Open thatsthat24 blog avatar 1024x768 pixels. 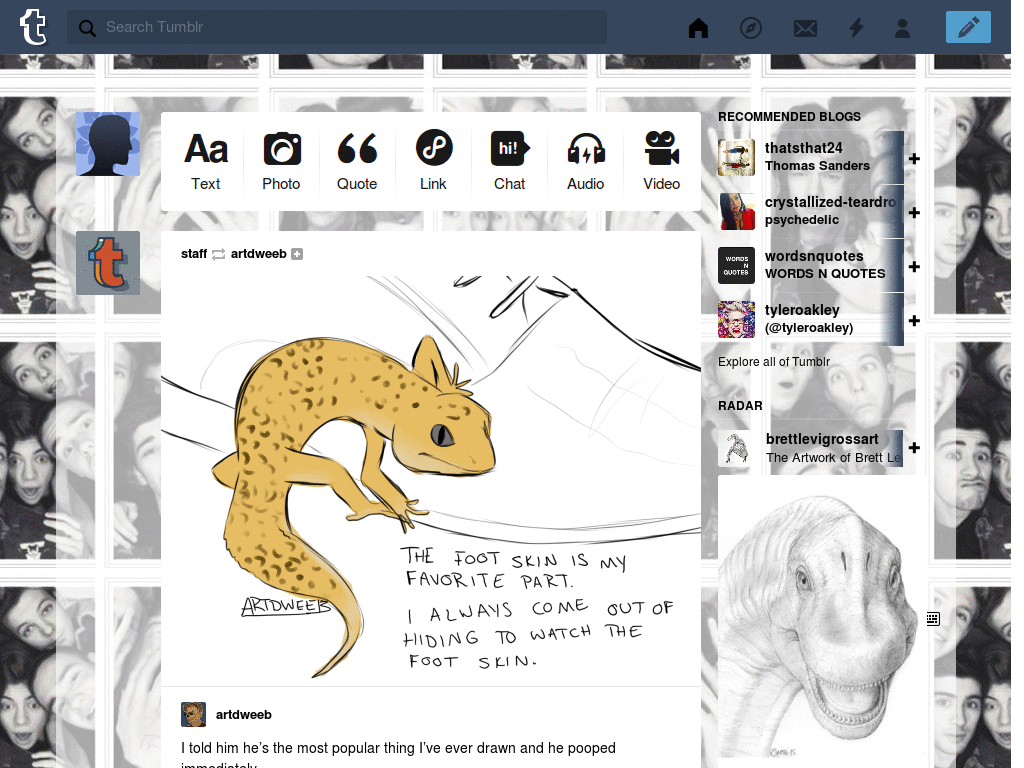(x=737, y=157)
